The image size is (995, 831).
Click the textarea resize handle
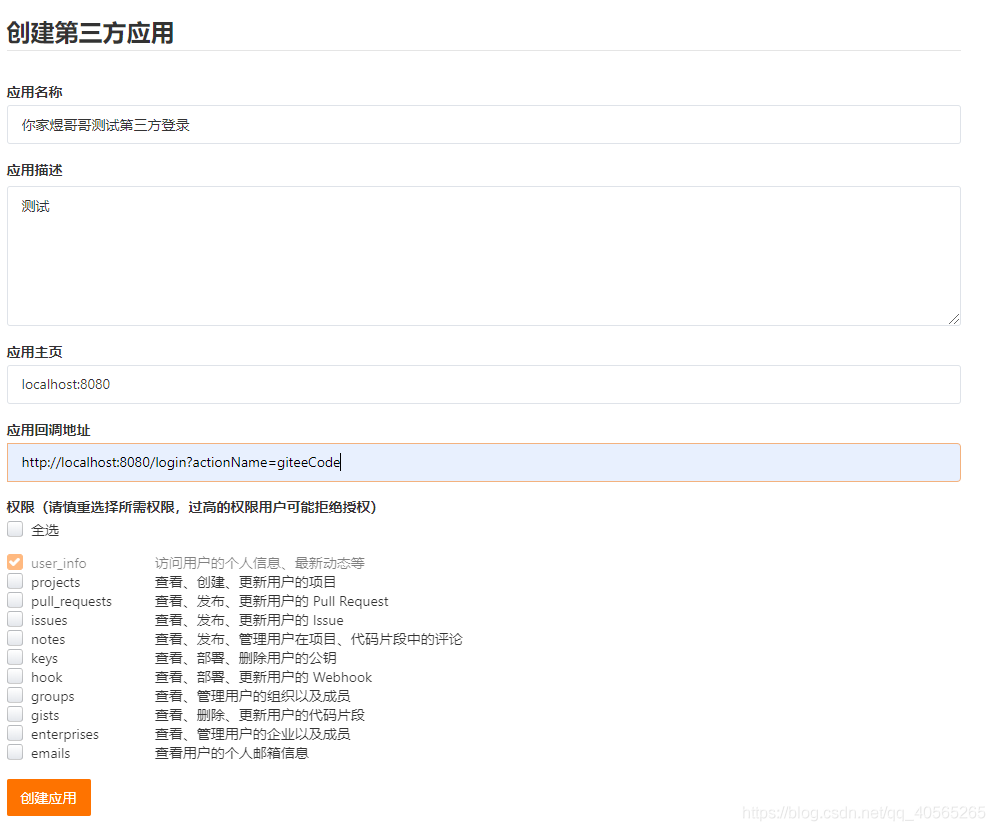point(953,320)
